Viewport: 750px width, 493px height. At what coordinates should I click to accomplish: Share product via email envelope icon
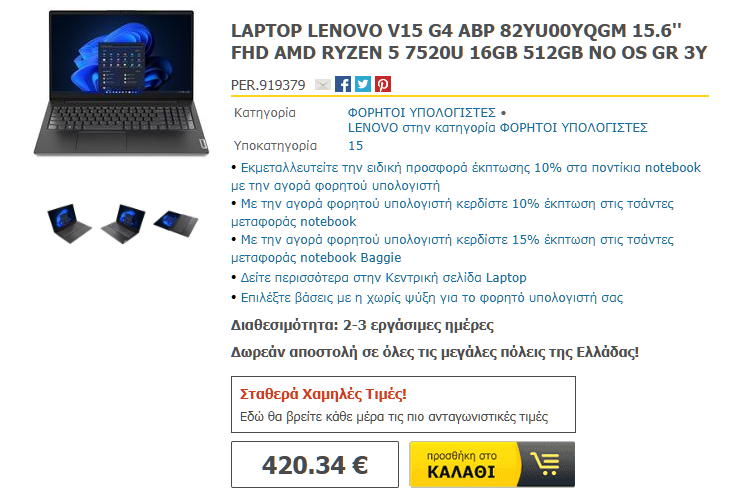point(323,85)
